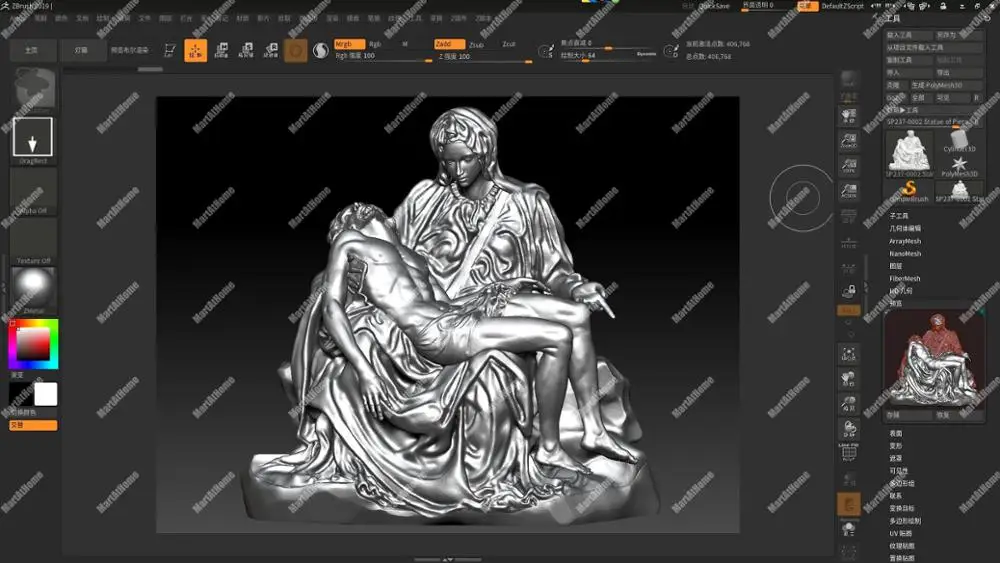Expand the 多边形绘制 subpalette
Screen dimensions: 1000x563
[905, 521]
